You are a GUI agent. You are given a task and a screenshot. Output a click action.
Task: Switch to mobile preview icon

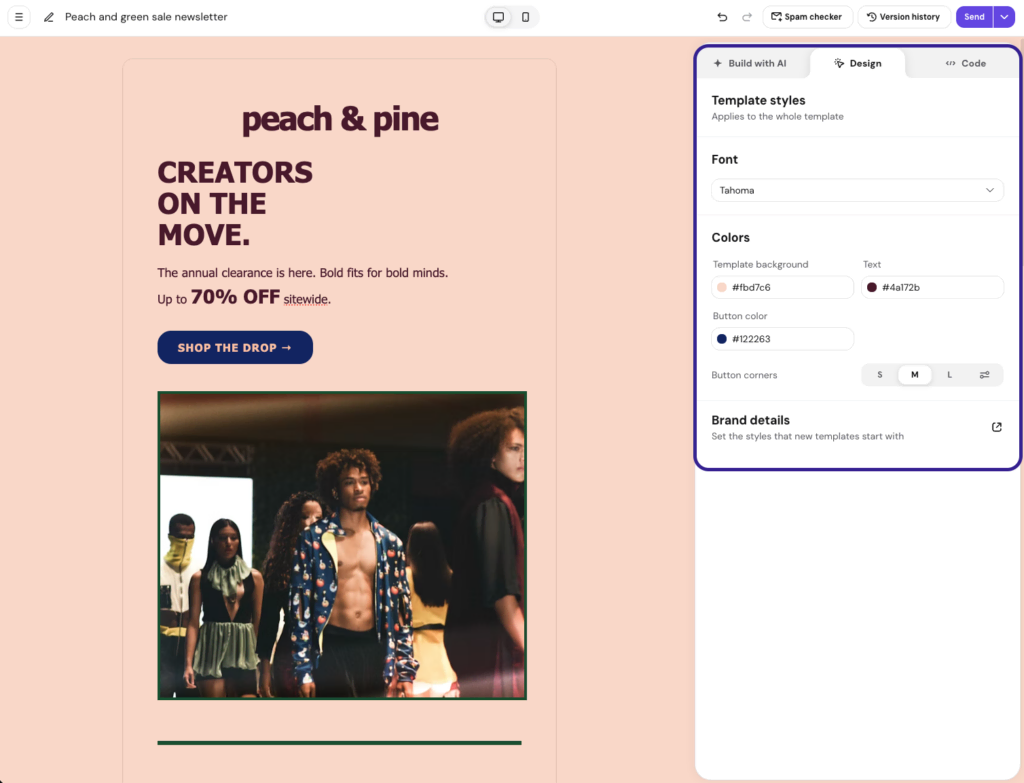525,17
